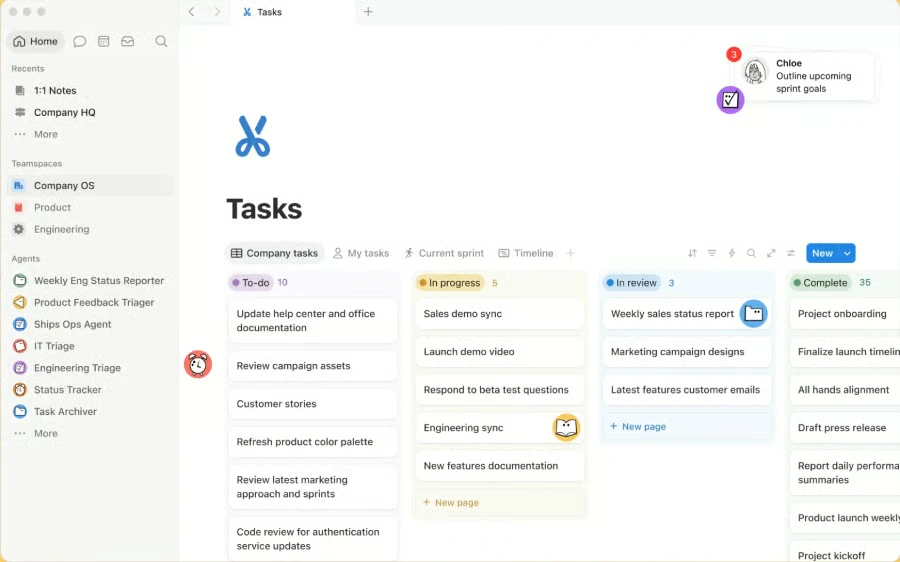Click the Task Archiver agent icon
900x562 pixels.
[20, 412]
